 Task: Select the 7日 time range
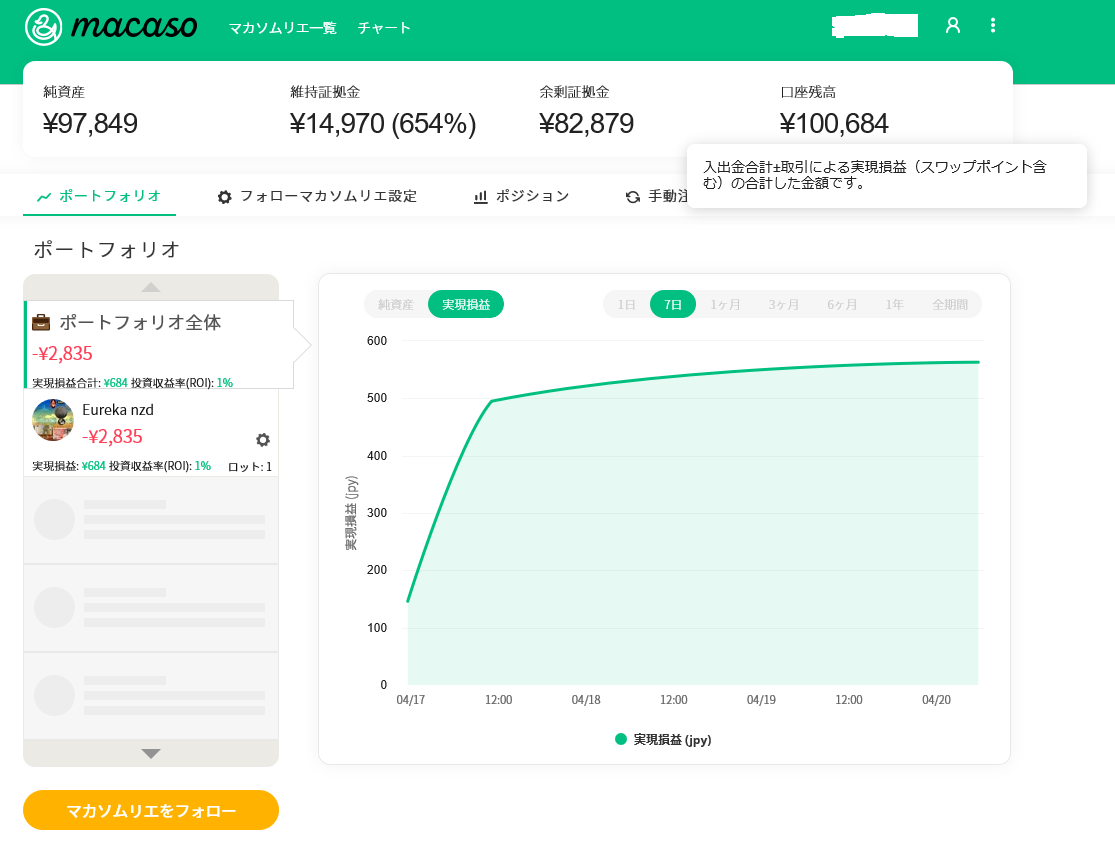(x=673, y=304)
